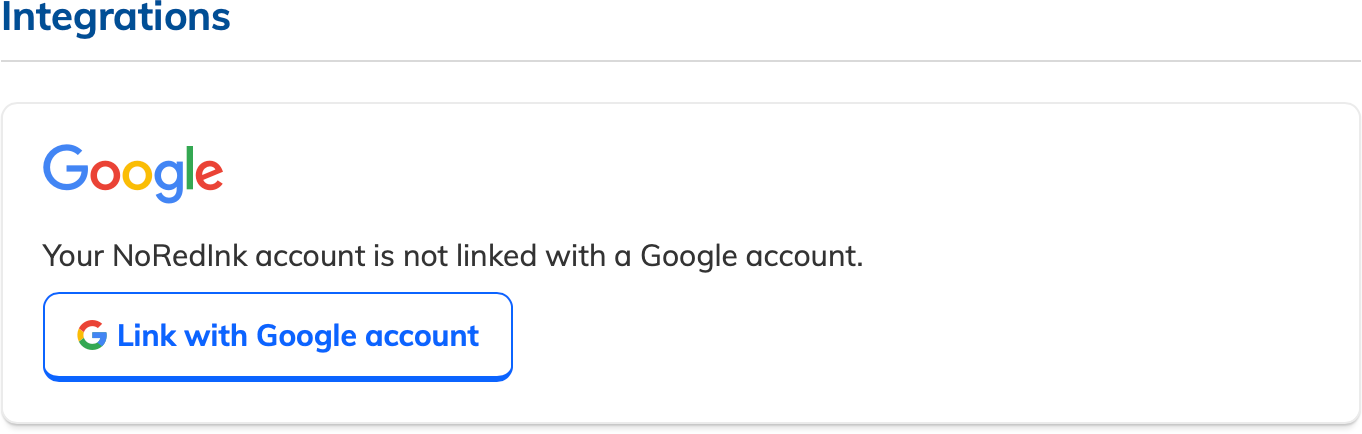Screen dimensions: 1362x434
Task: Click the multicolor G icon in the button
Action: pos(92,335)
